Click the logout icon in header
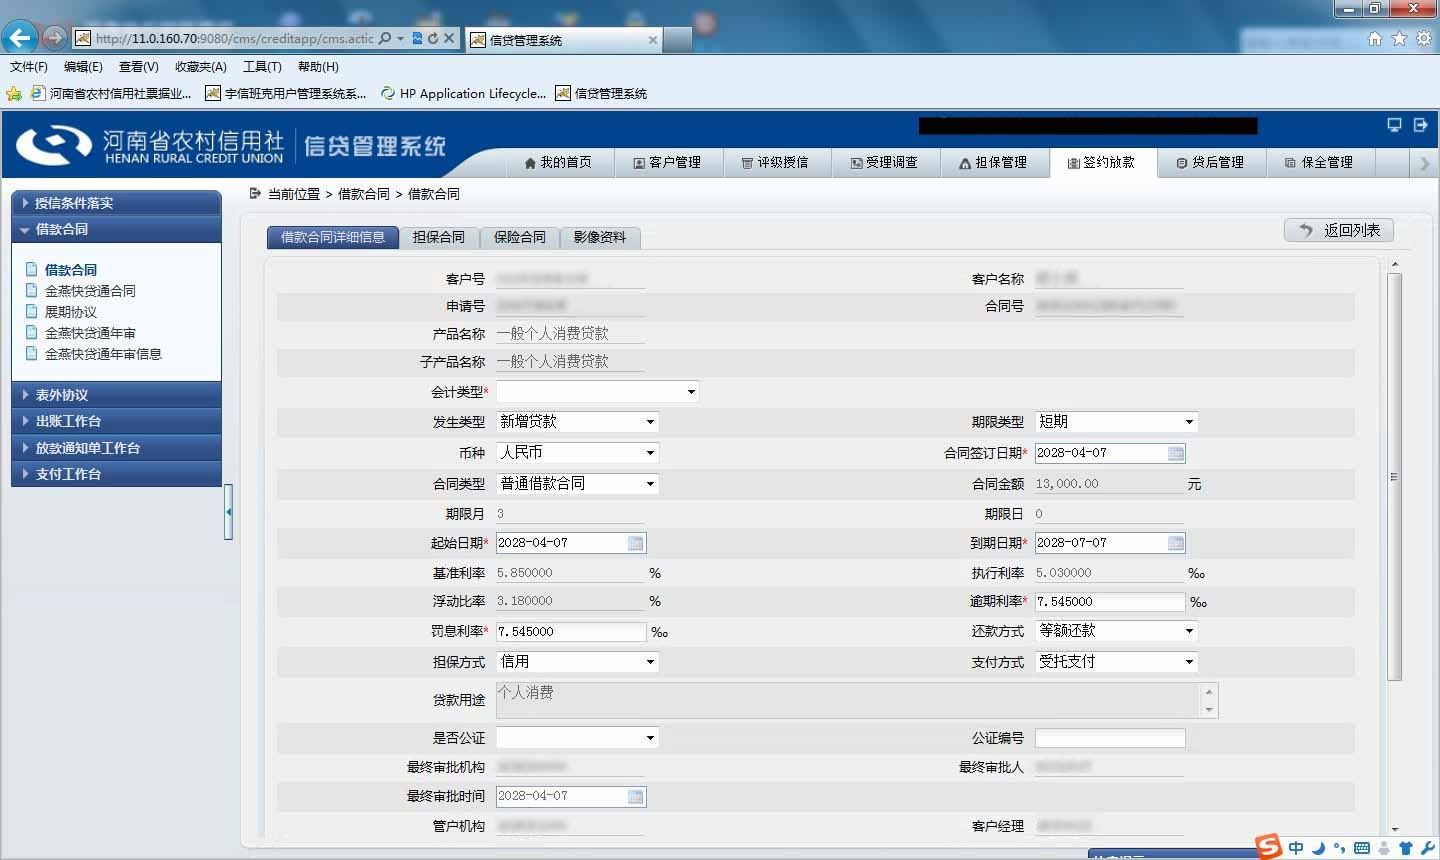The height and width of the screenshot is (860, 1440). pyautogui.click(x=1420, y=125)
